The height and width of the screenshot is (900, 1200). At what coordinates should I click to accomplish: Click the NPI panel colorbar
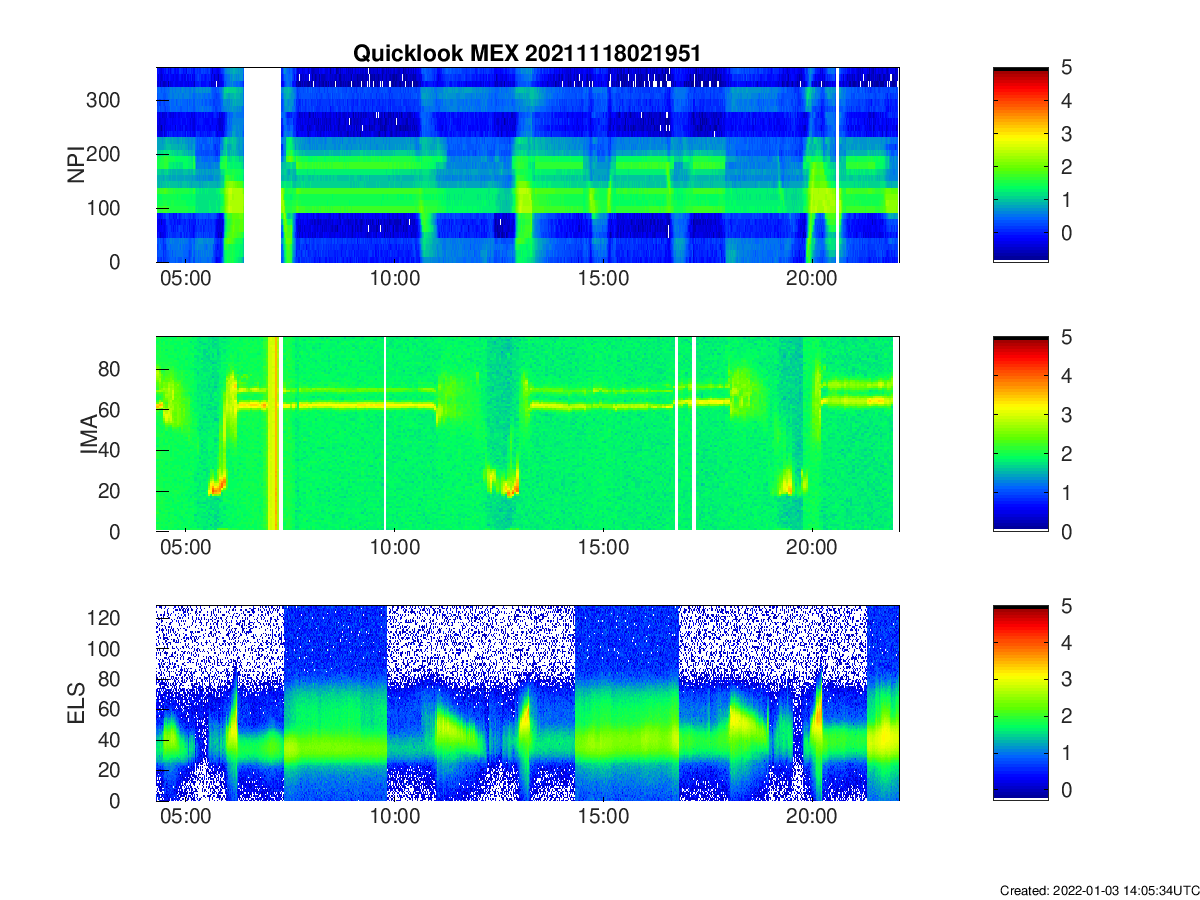[x=1020, y=164]
